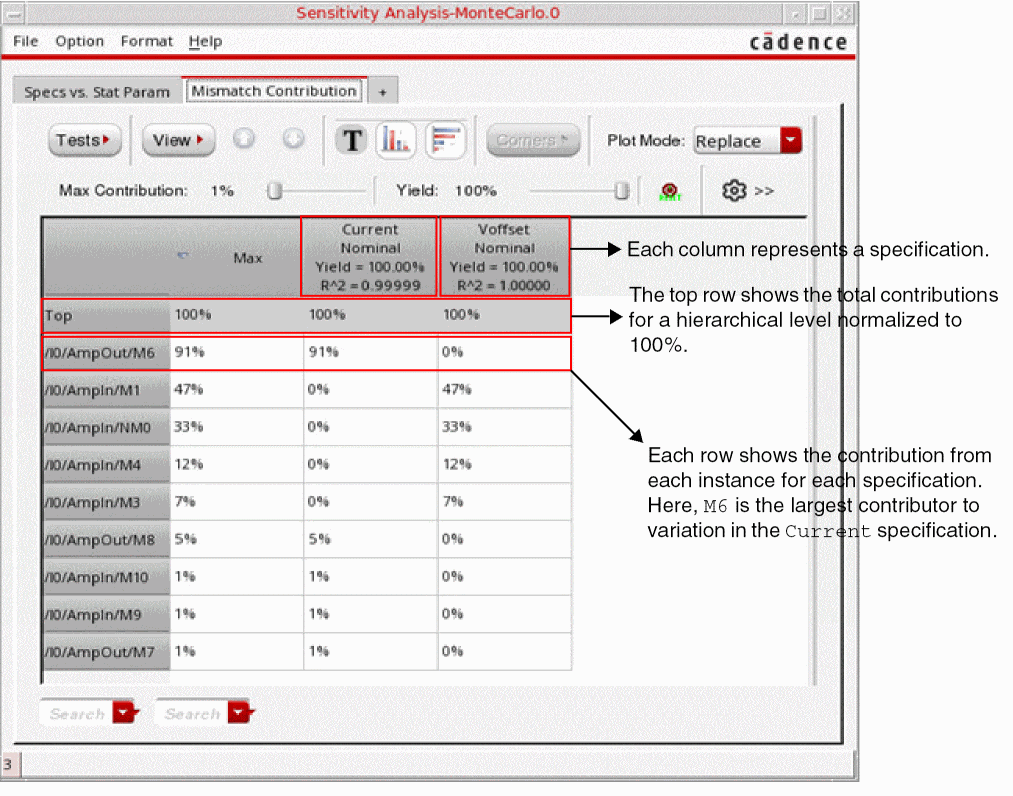
Task: Open the gear settings icon
Action: point(734,191)
